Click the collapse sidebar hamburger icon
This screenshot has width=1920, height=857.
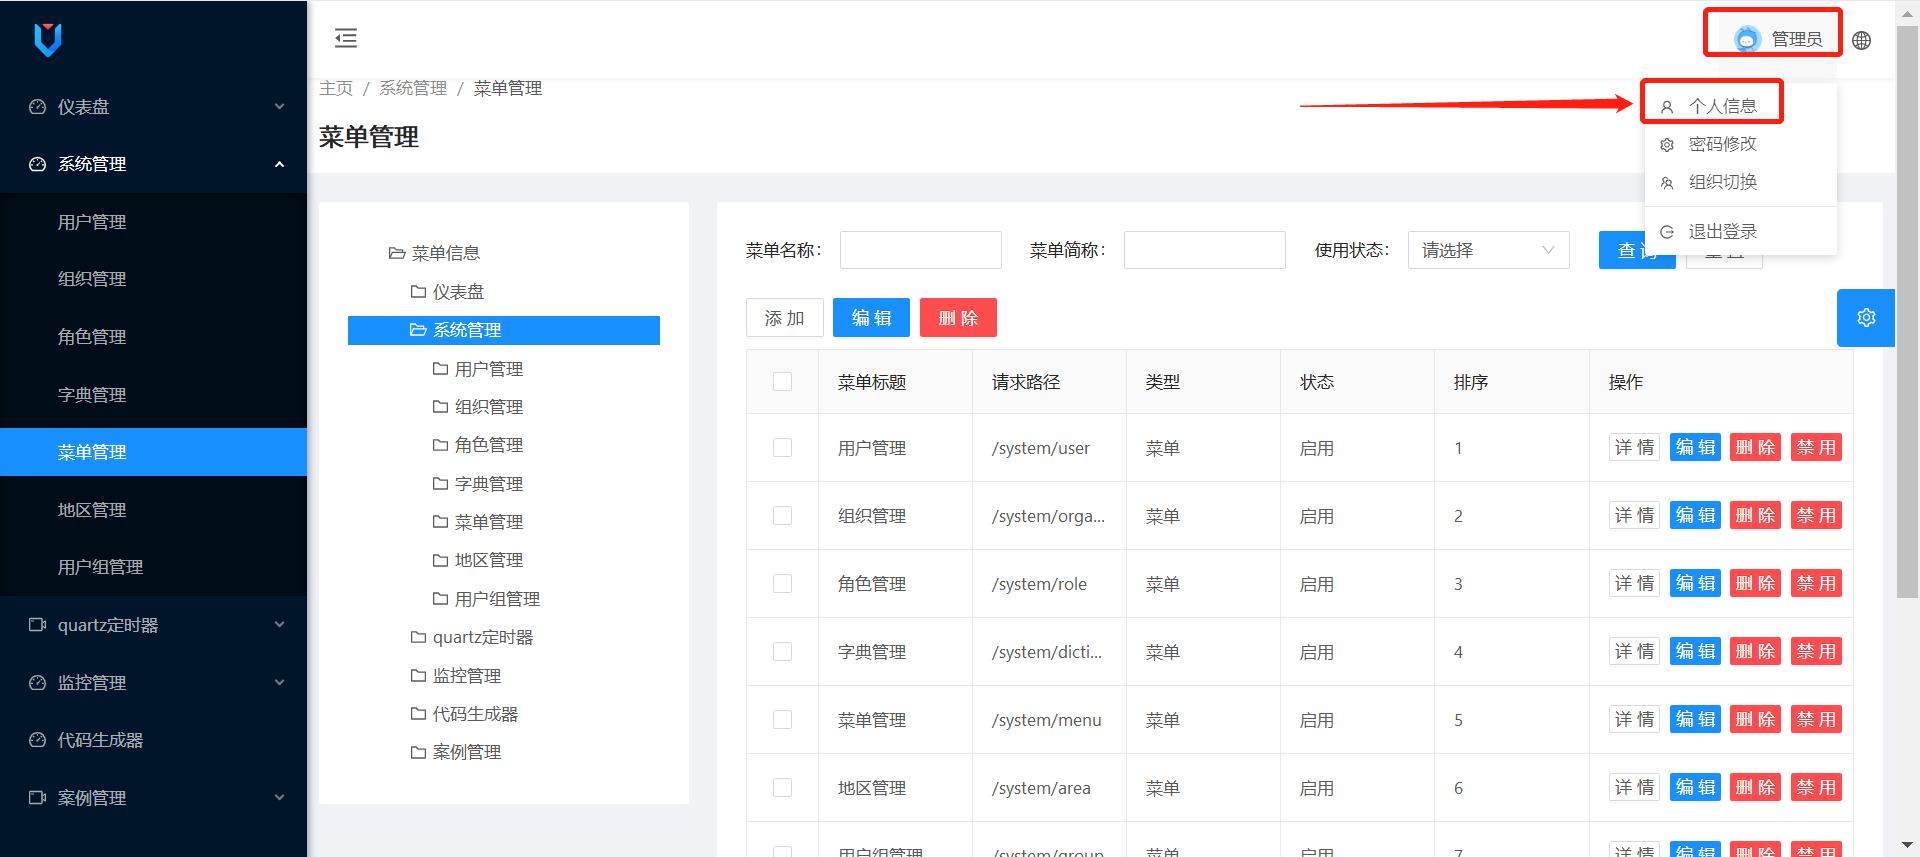345,38
